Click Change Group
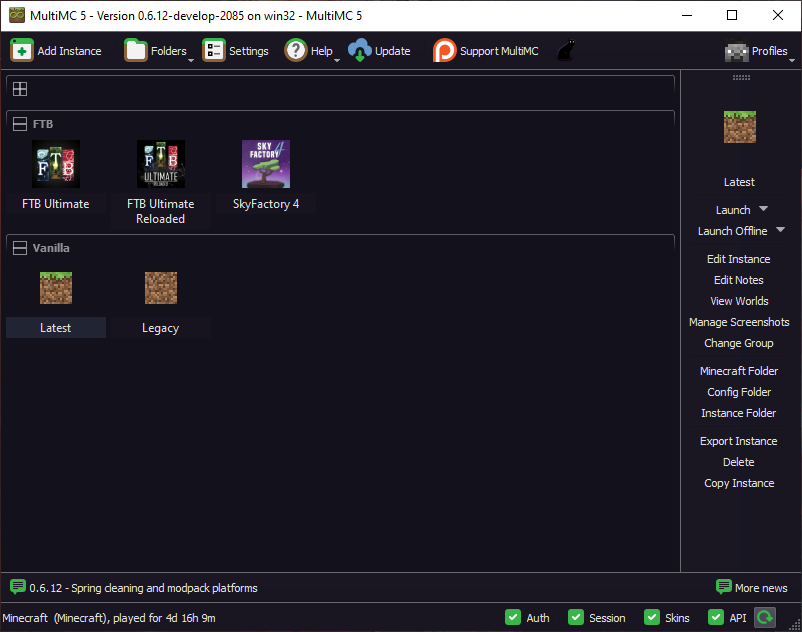Viewport: 802px width, 632px height. click(x=739, y=343)
